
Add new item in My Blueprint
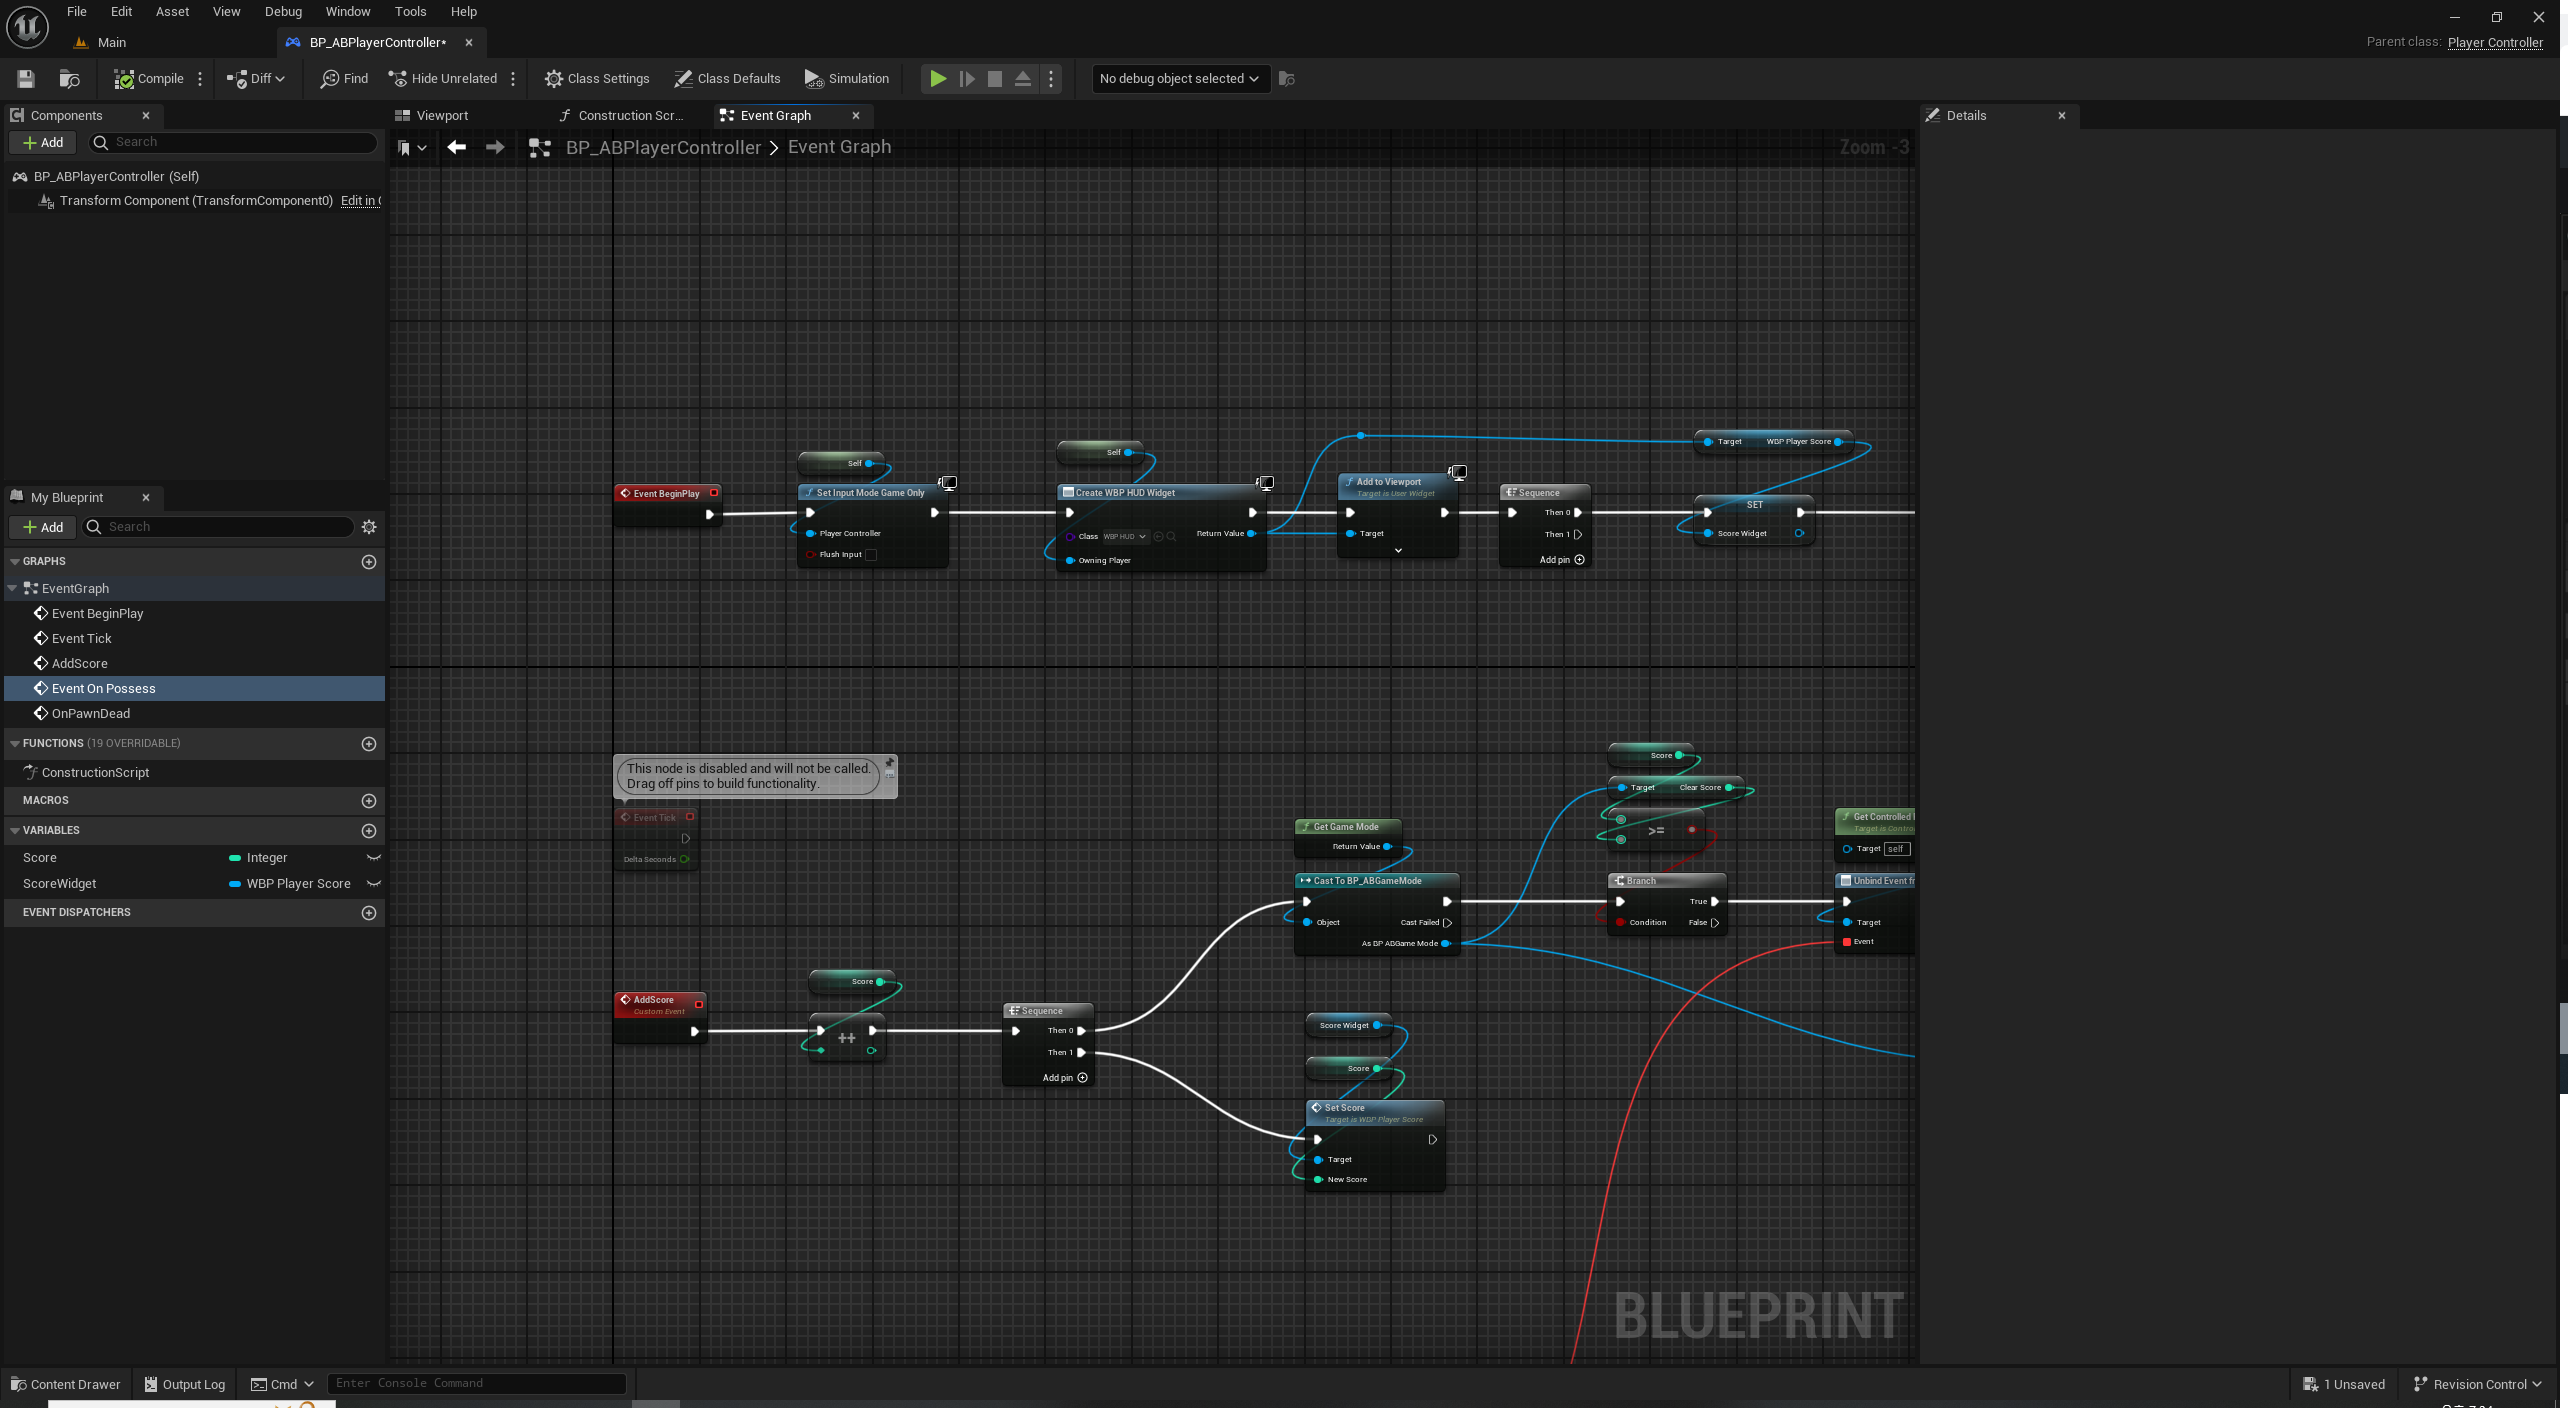click(43, 527)
